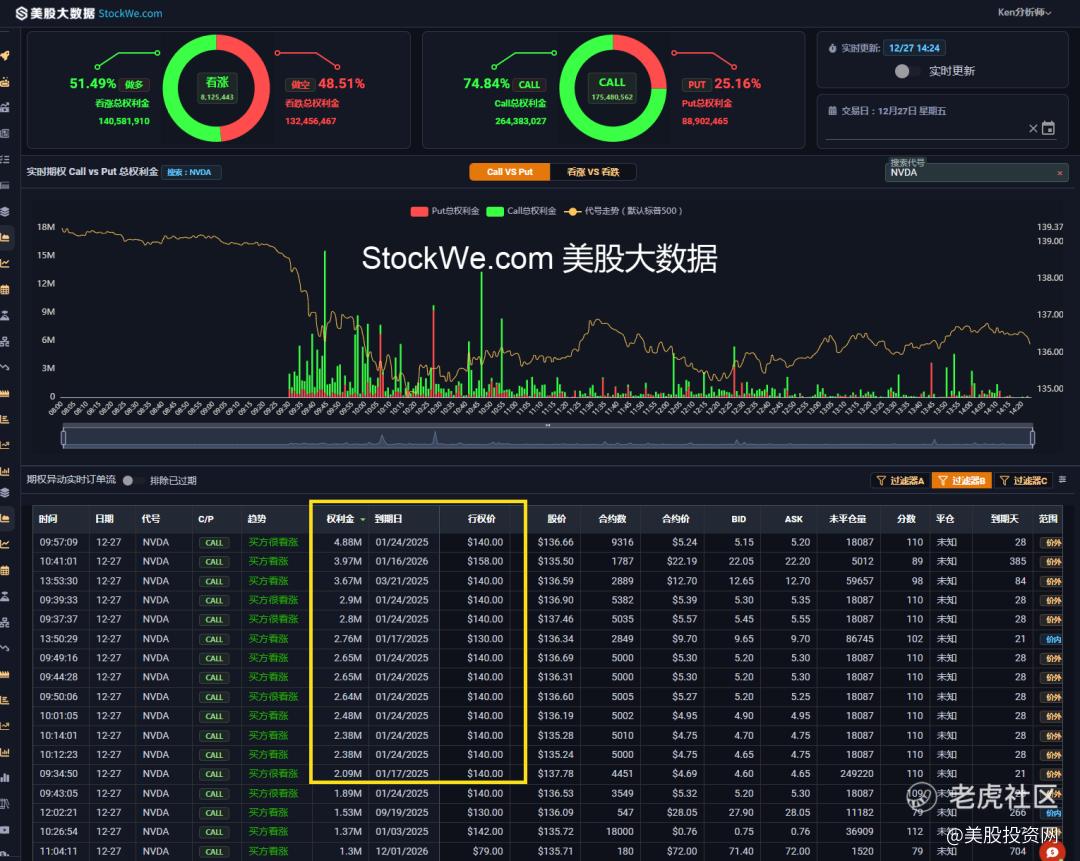Apply 过滤器A filter

pyautogui.click(x=900, y=480)
